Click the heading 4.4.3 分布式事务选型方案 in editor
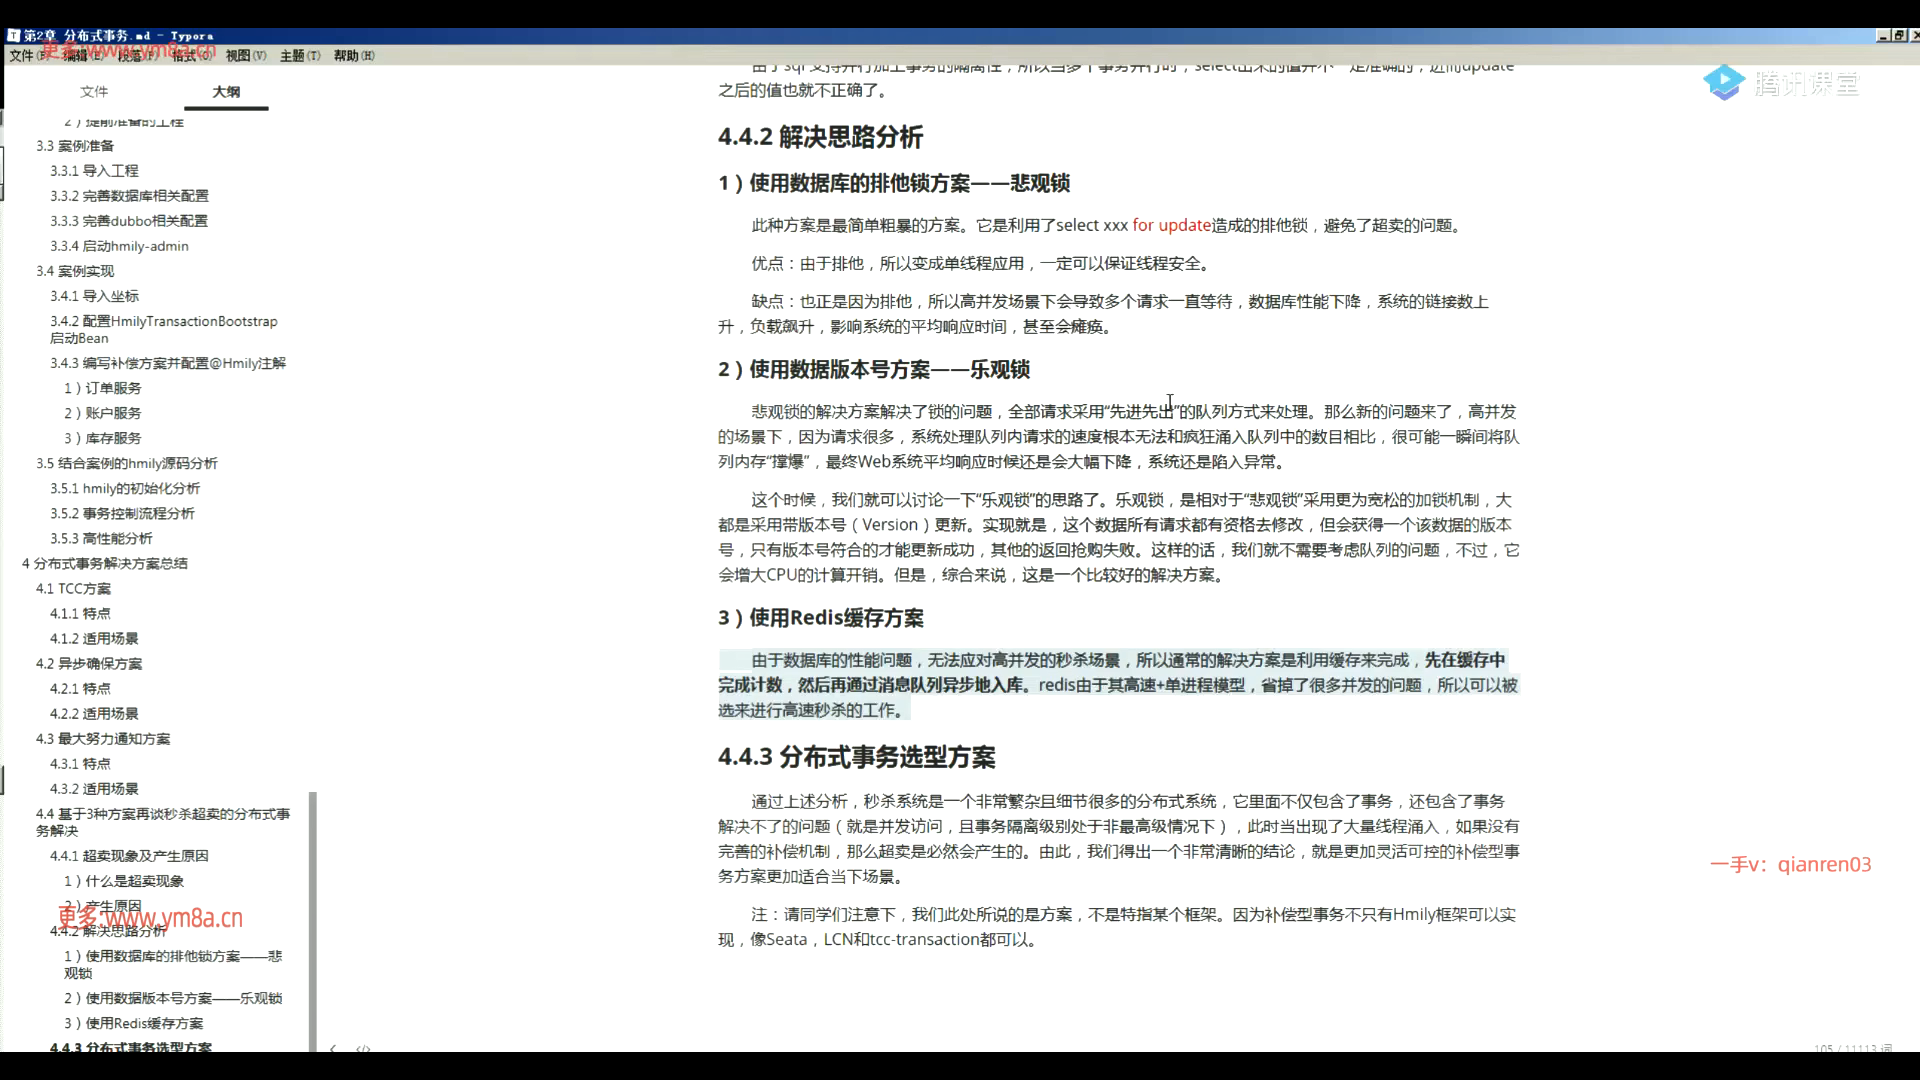 pos(856,757)
